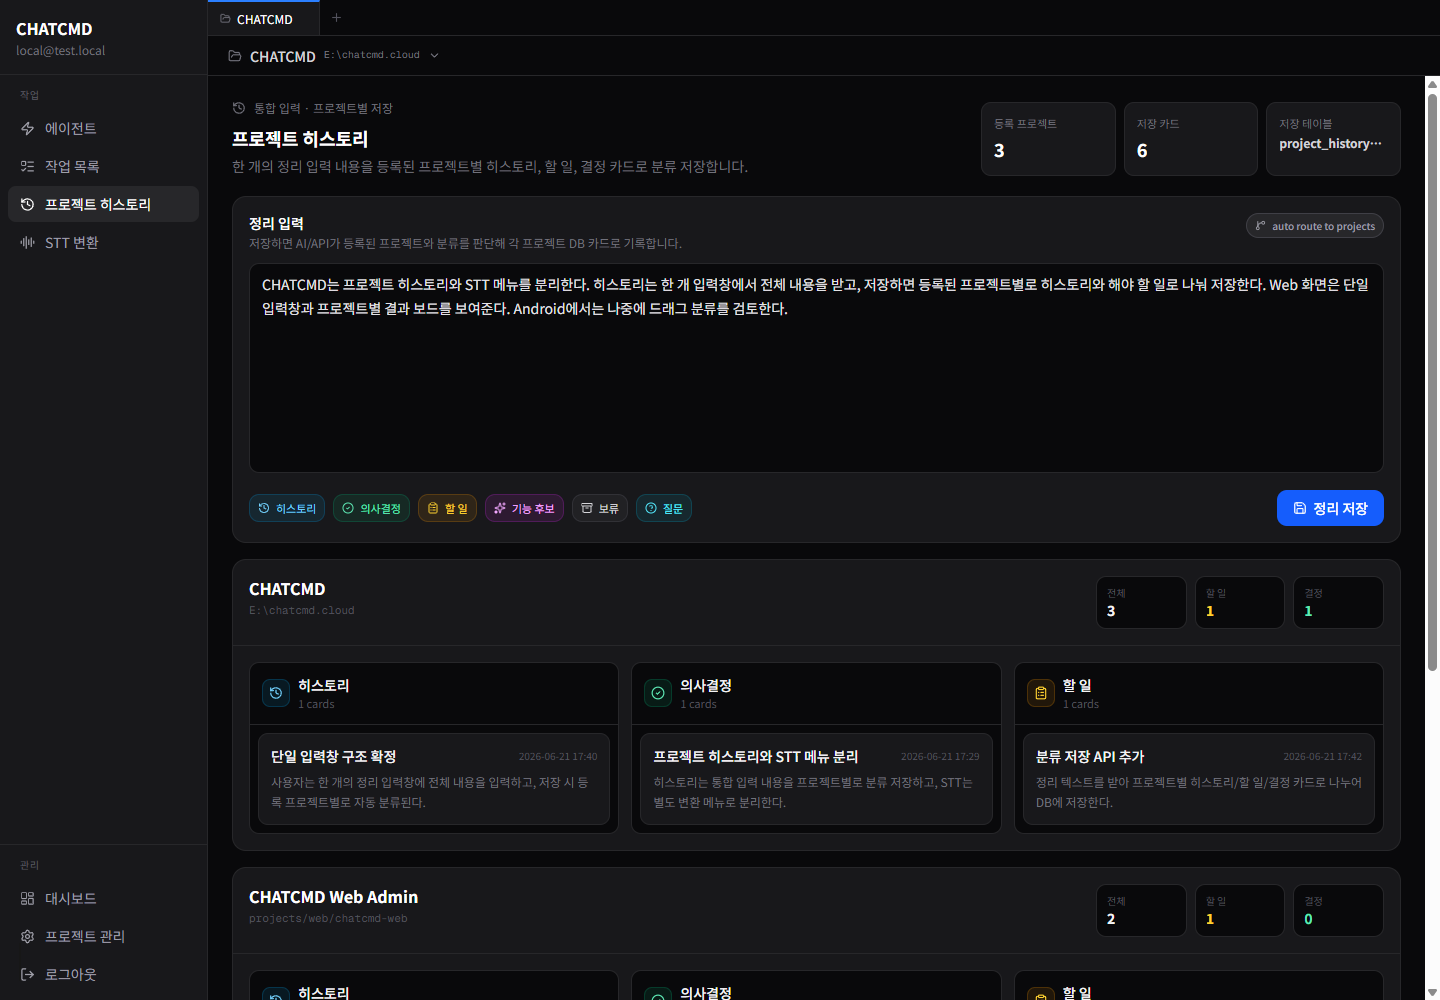Open the 프로젝트 히스토리와 STT 메뉴 분리 card
Viewport: 1440px width, 1000px height.
pyautogui.click(x=816, y=779)
